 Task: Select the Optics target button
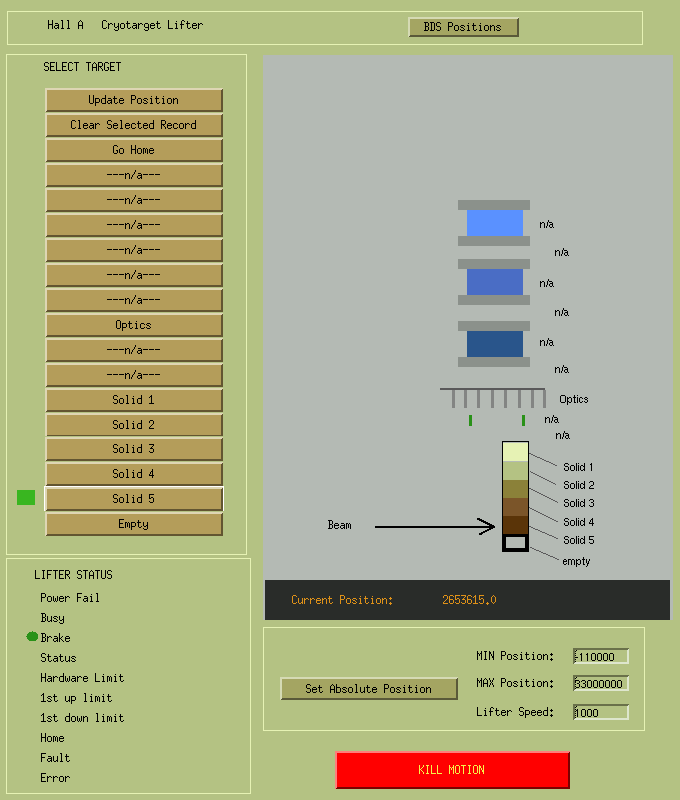(x=134, y=325)
